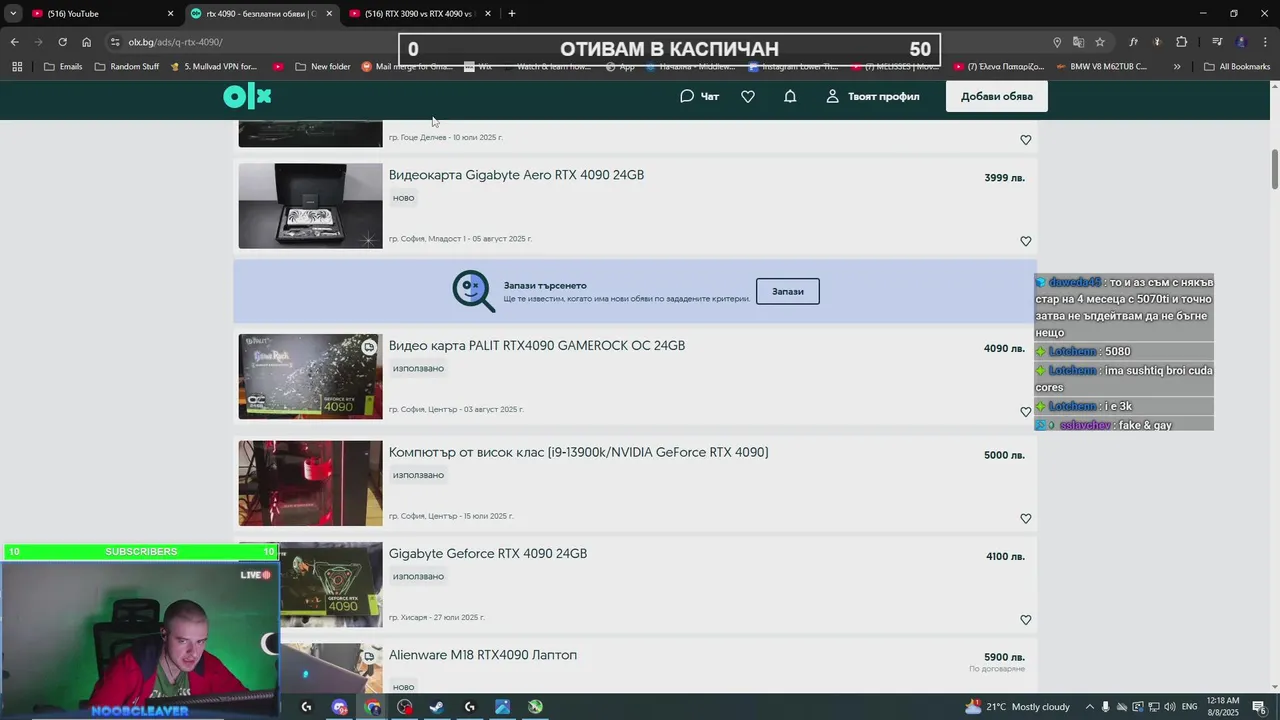1280x720 pixels.
Task: Click Gigabyte Aero listing thumbnail
Action: click(x=310, y=206)
